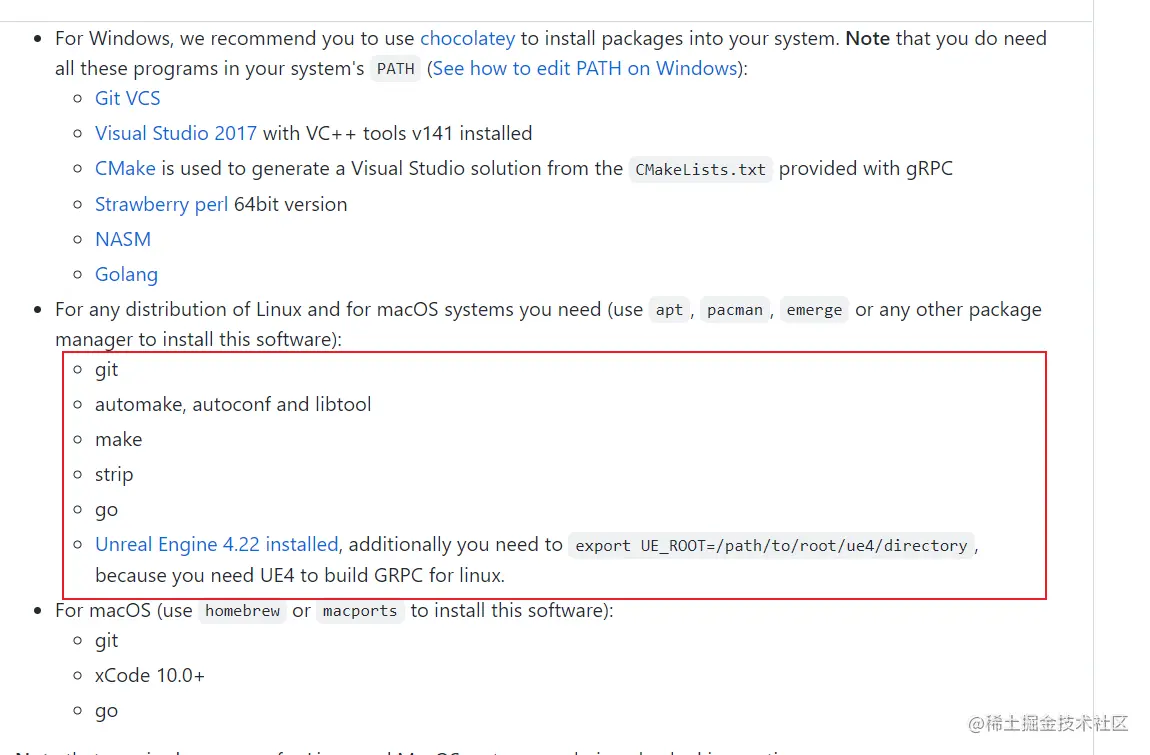The image size is (1150, 755).
Task: Click automake, autoconf and libtool item
Action: click(x=233, y=404)
